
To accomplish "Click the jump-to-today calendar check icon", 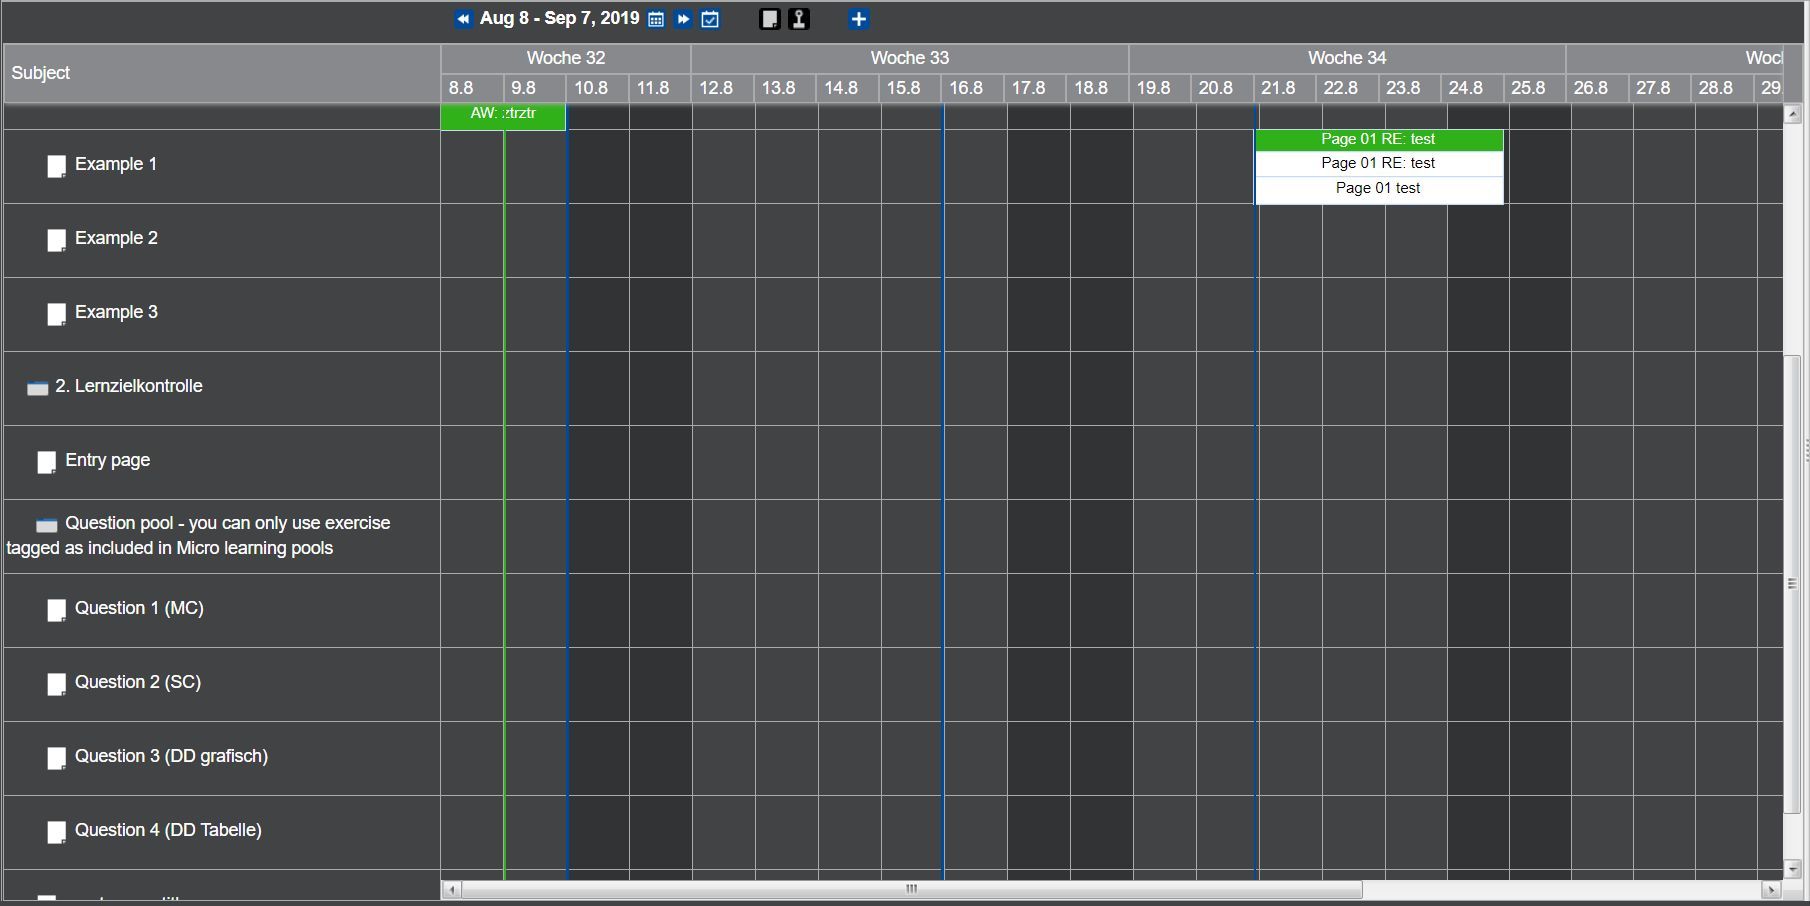I will [x=710, y=19].
